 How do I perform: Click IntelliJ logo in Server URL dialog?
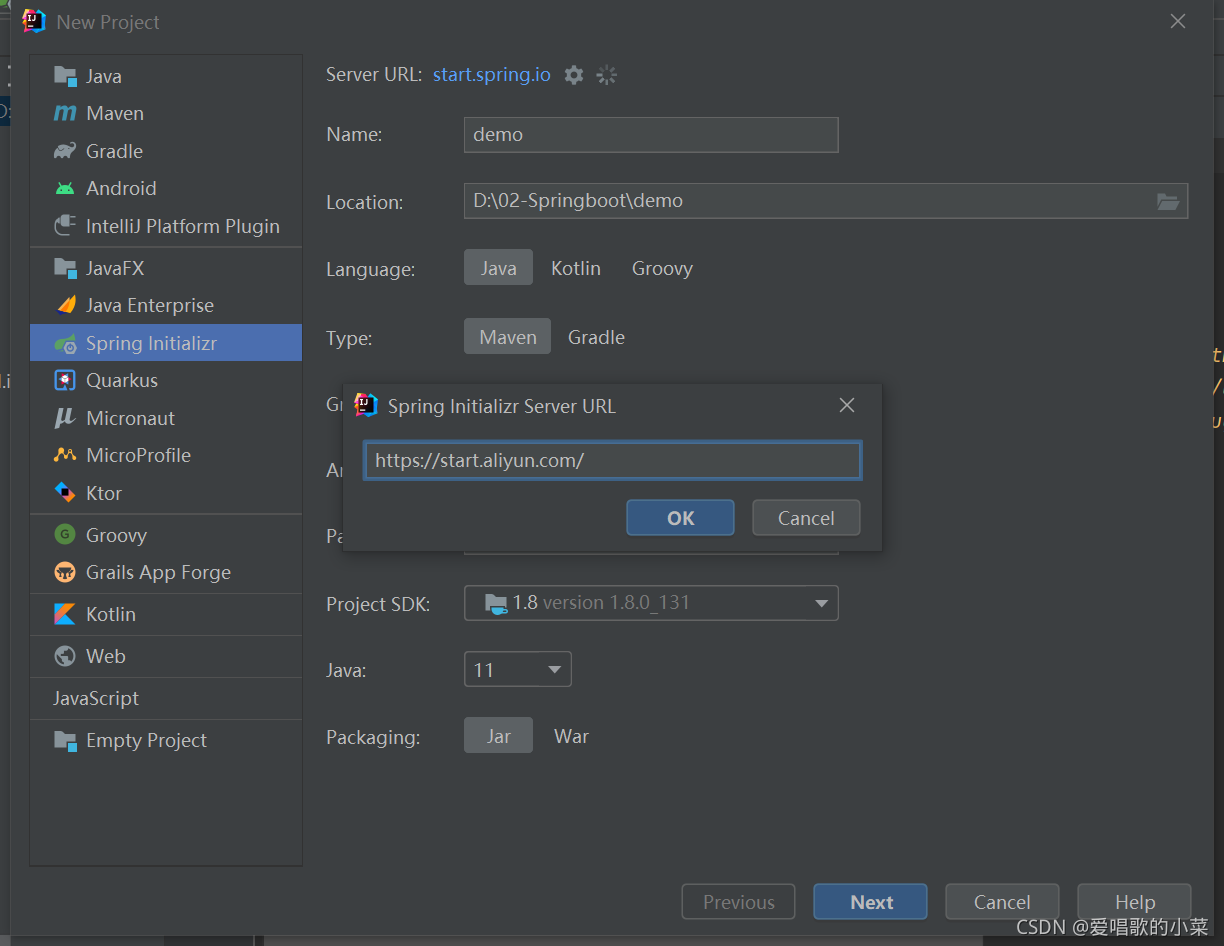[366, 405]
